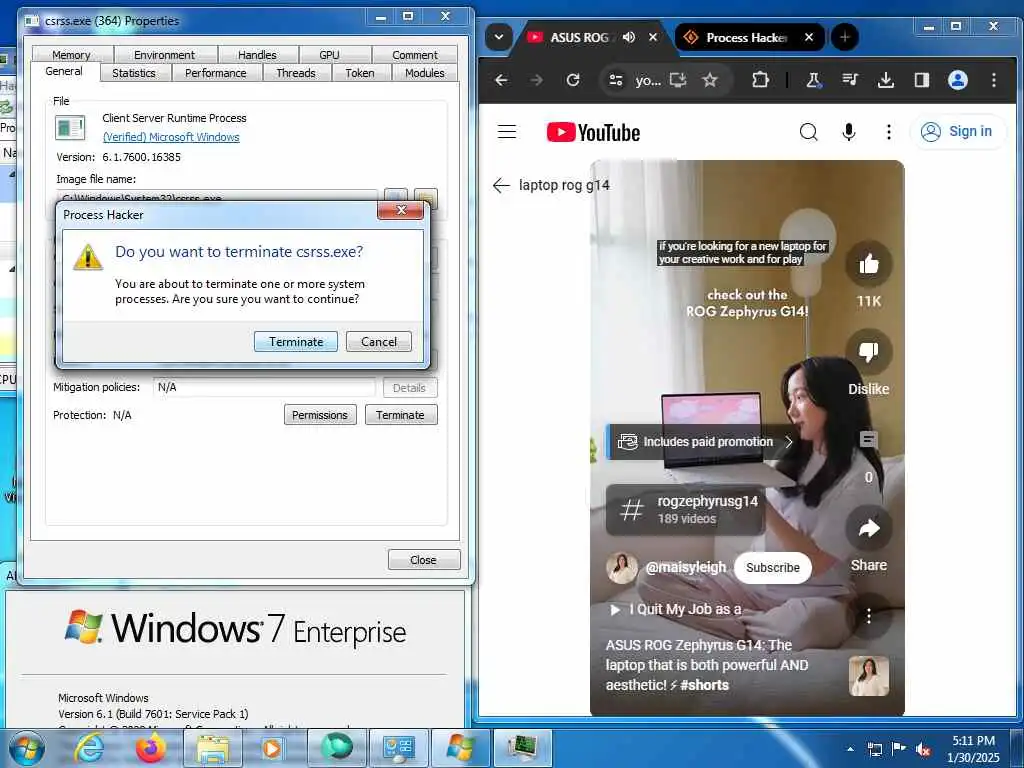Open YouTube search

coord(808,132)
